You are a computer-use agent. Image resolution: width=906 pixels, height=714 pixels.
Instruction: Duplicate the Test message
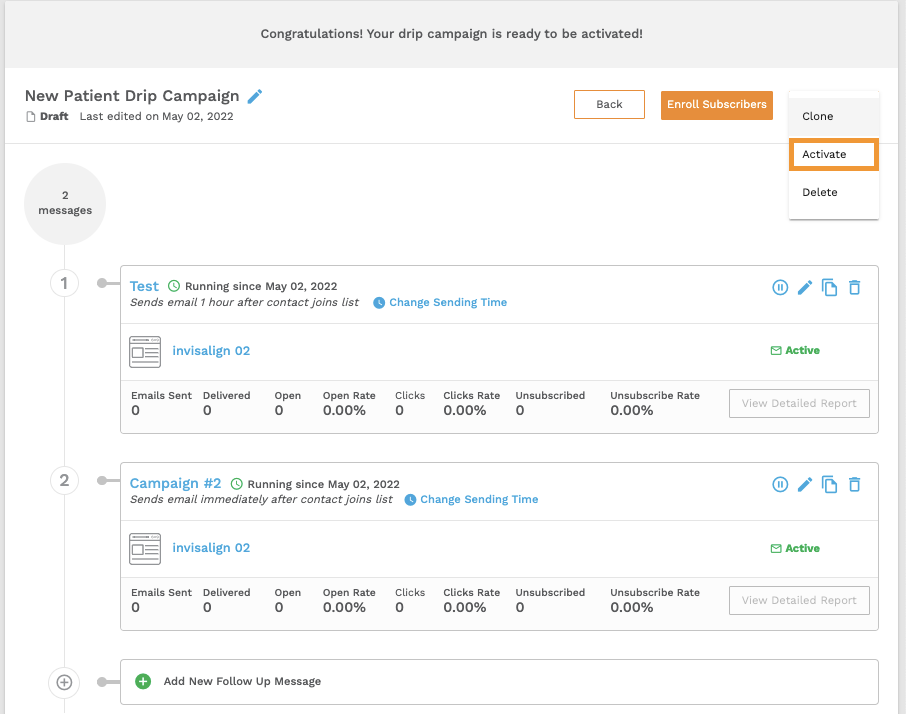click(830, 287)
